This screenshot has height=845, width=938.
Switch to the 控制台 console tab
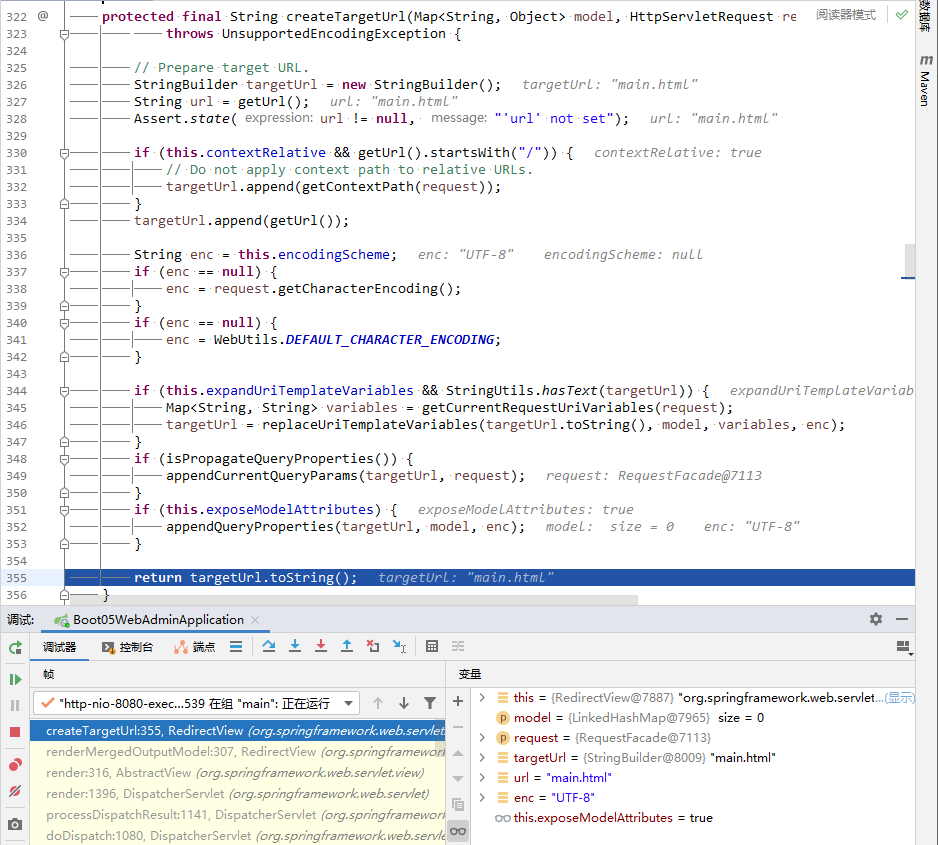point(127,647)
